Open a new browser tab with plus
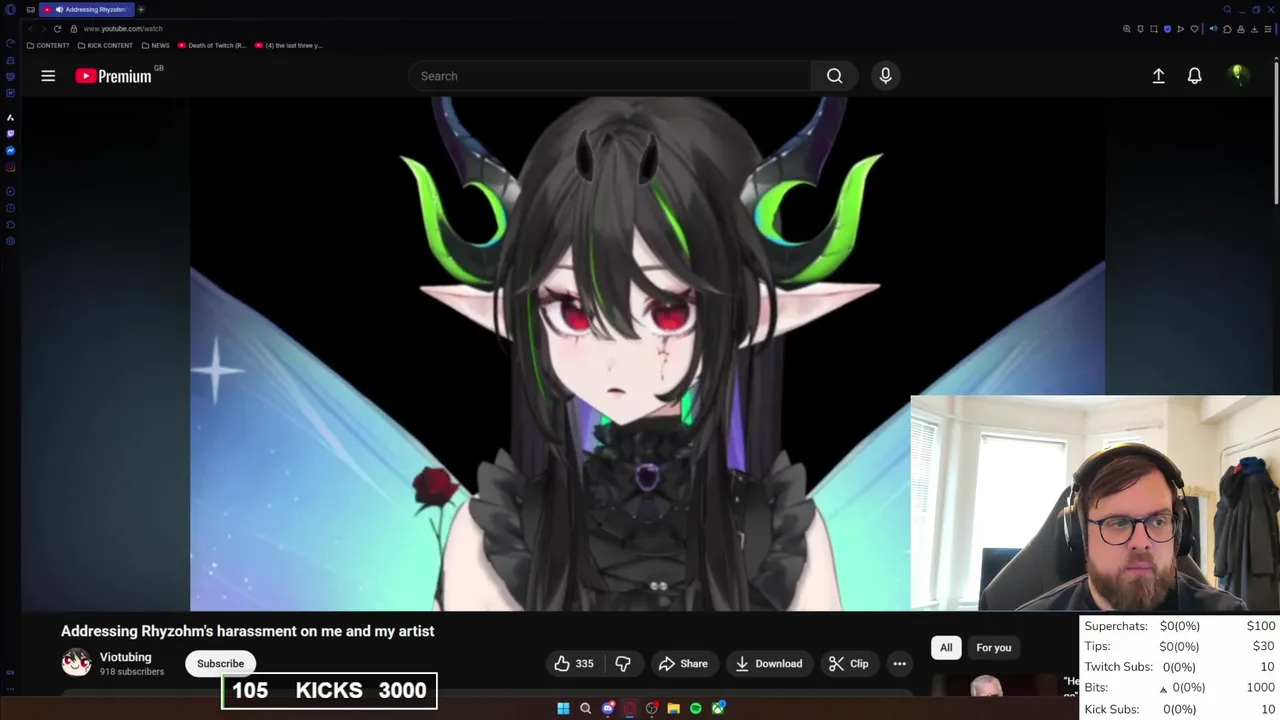1280x720 pixels. point(141,9)
